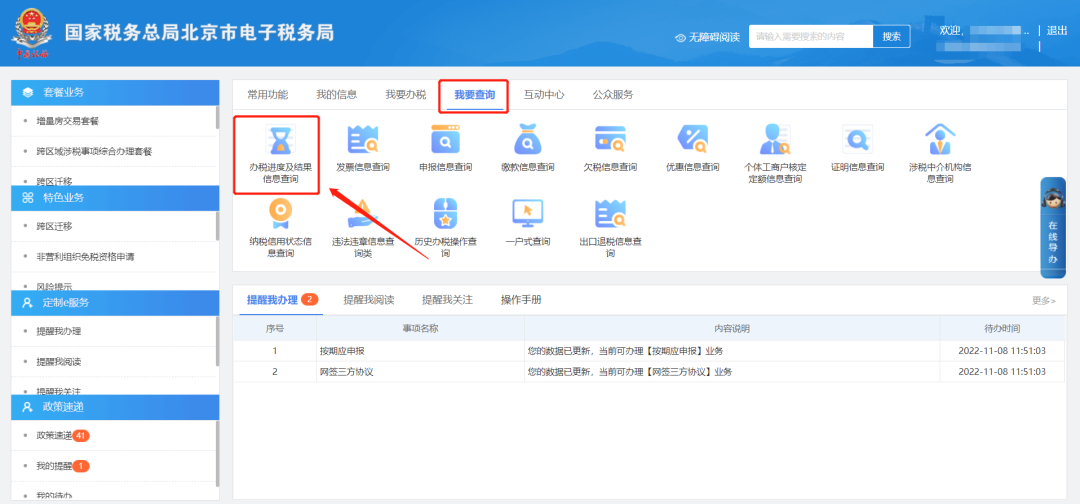This screenshot has width=1080, height=504.
Task: Open 个体工商户核定定额信息查询 icon
Action: pos(775,140)
